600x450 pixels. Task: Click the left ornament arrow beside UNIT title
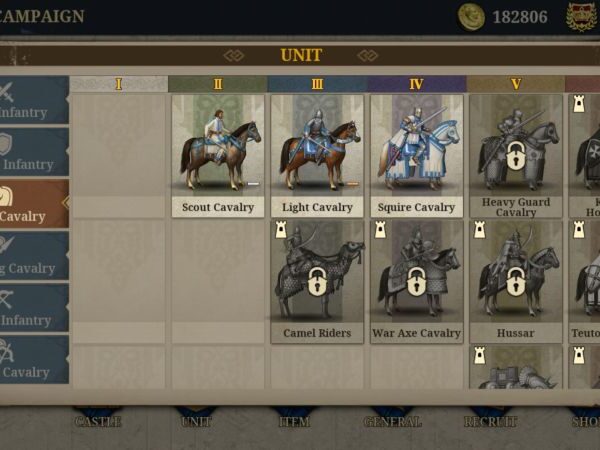pos(234,55)
